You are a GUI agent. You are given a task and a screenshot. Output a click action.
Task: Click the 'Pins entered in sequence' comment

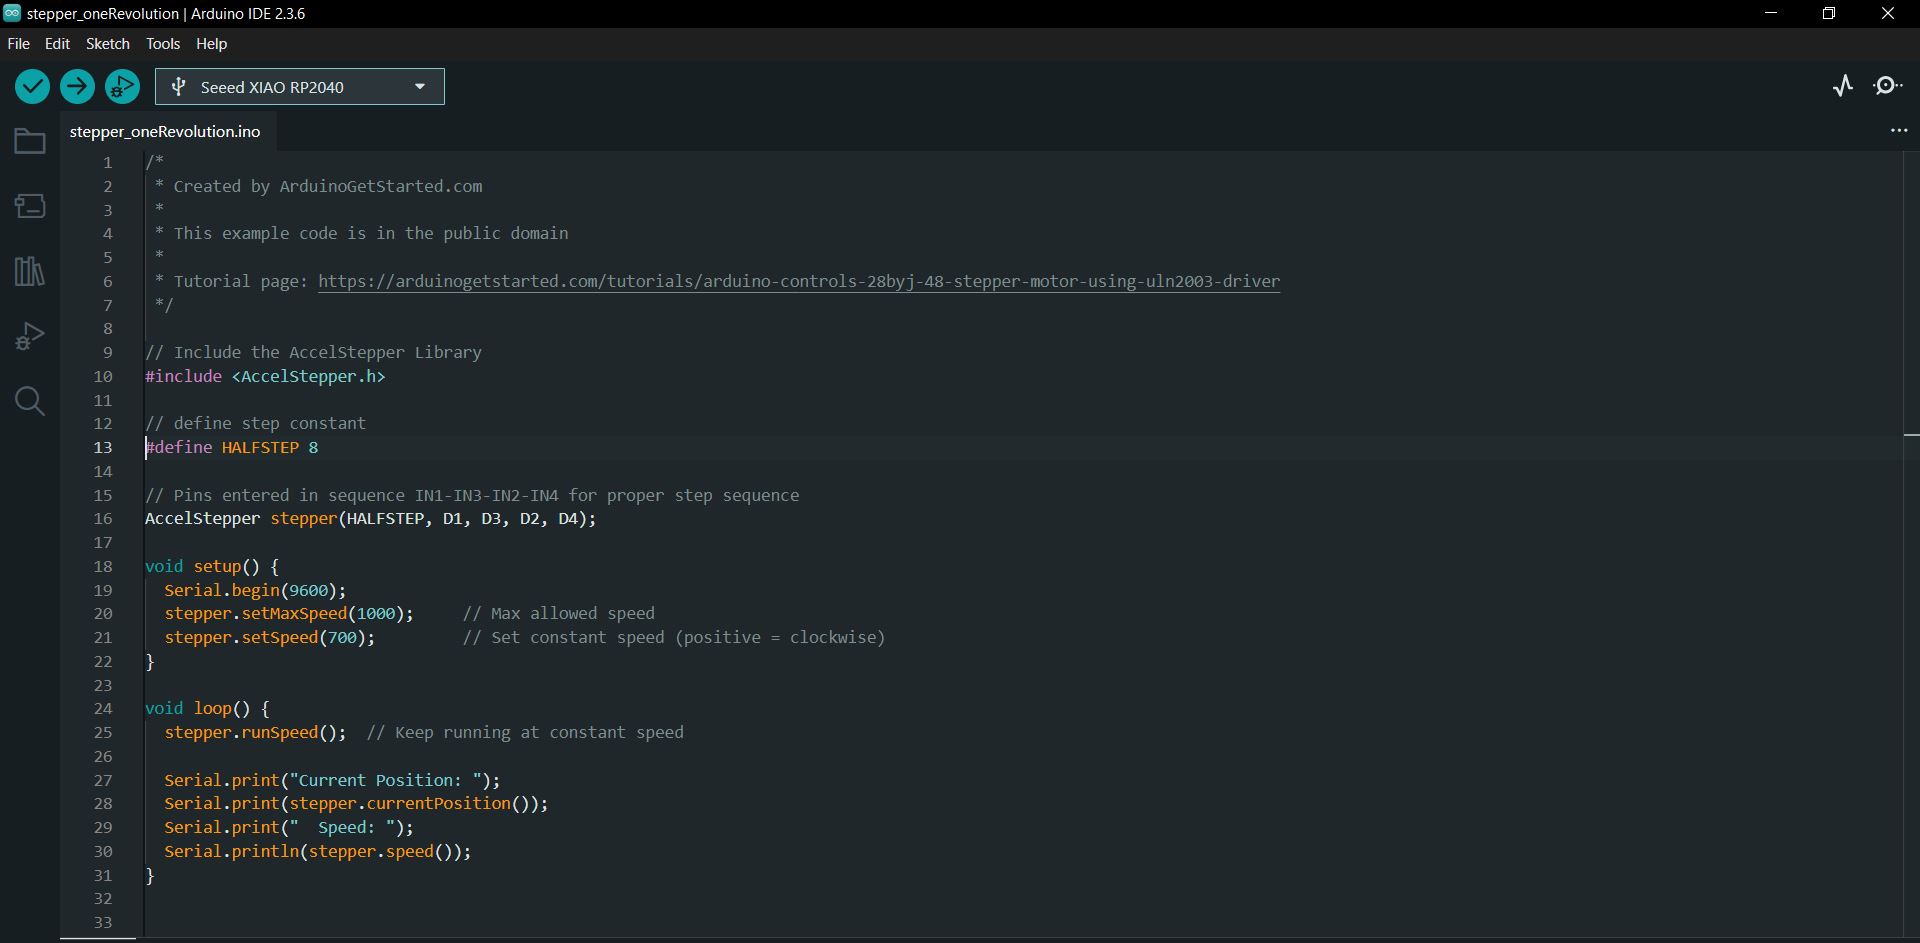[472, 495]
